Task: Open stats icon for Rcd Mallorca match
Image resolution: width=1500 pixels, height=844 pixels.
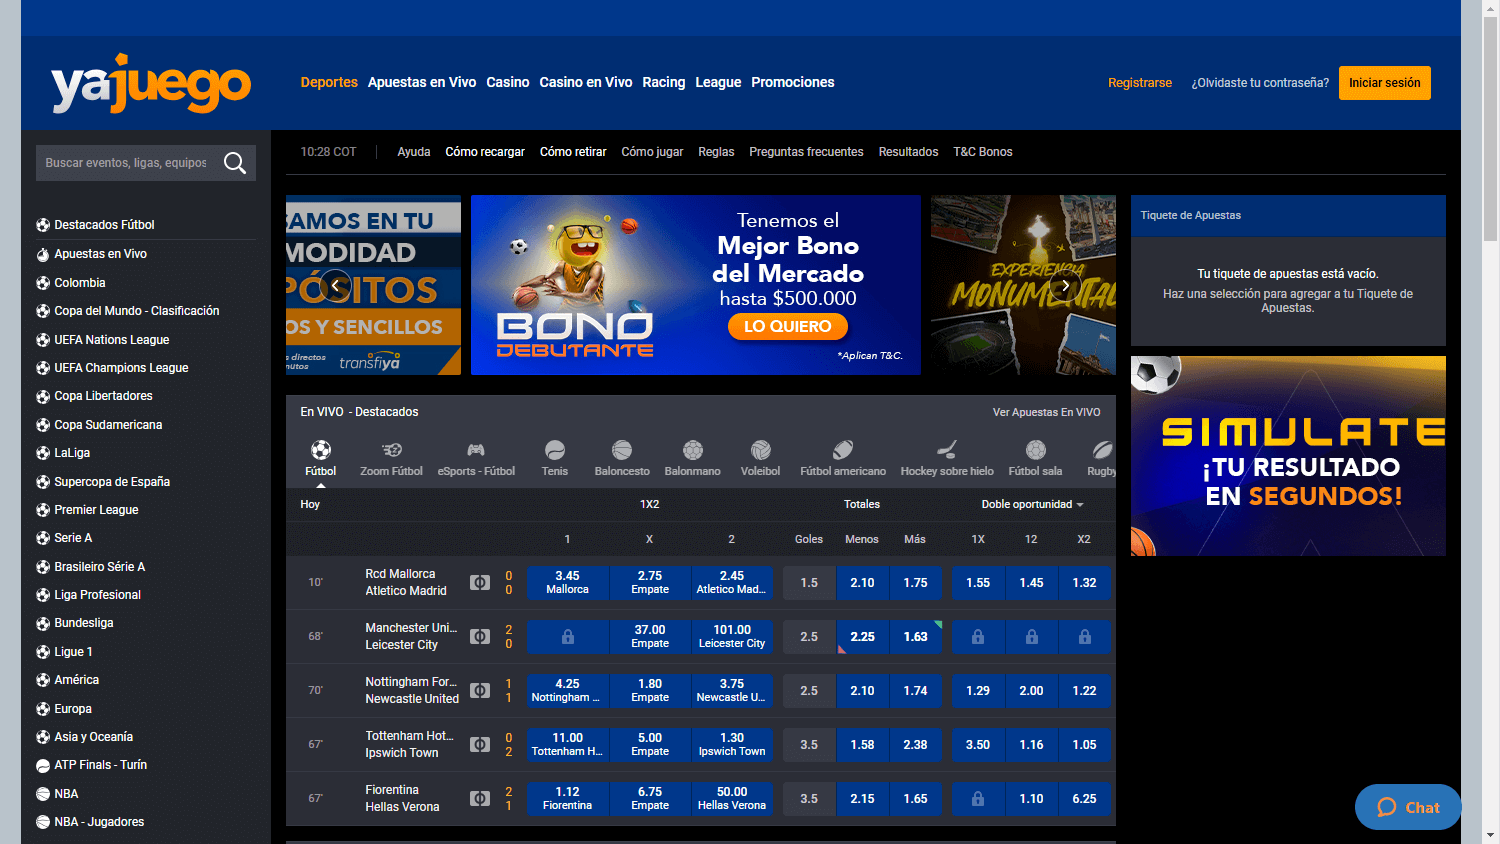Action: tap(480, 582)
